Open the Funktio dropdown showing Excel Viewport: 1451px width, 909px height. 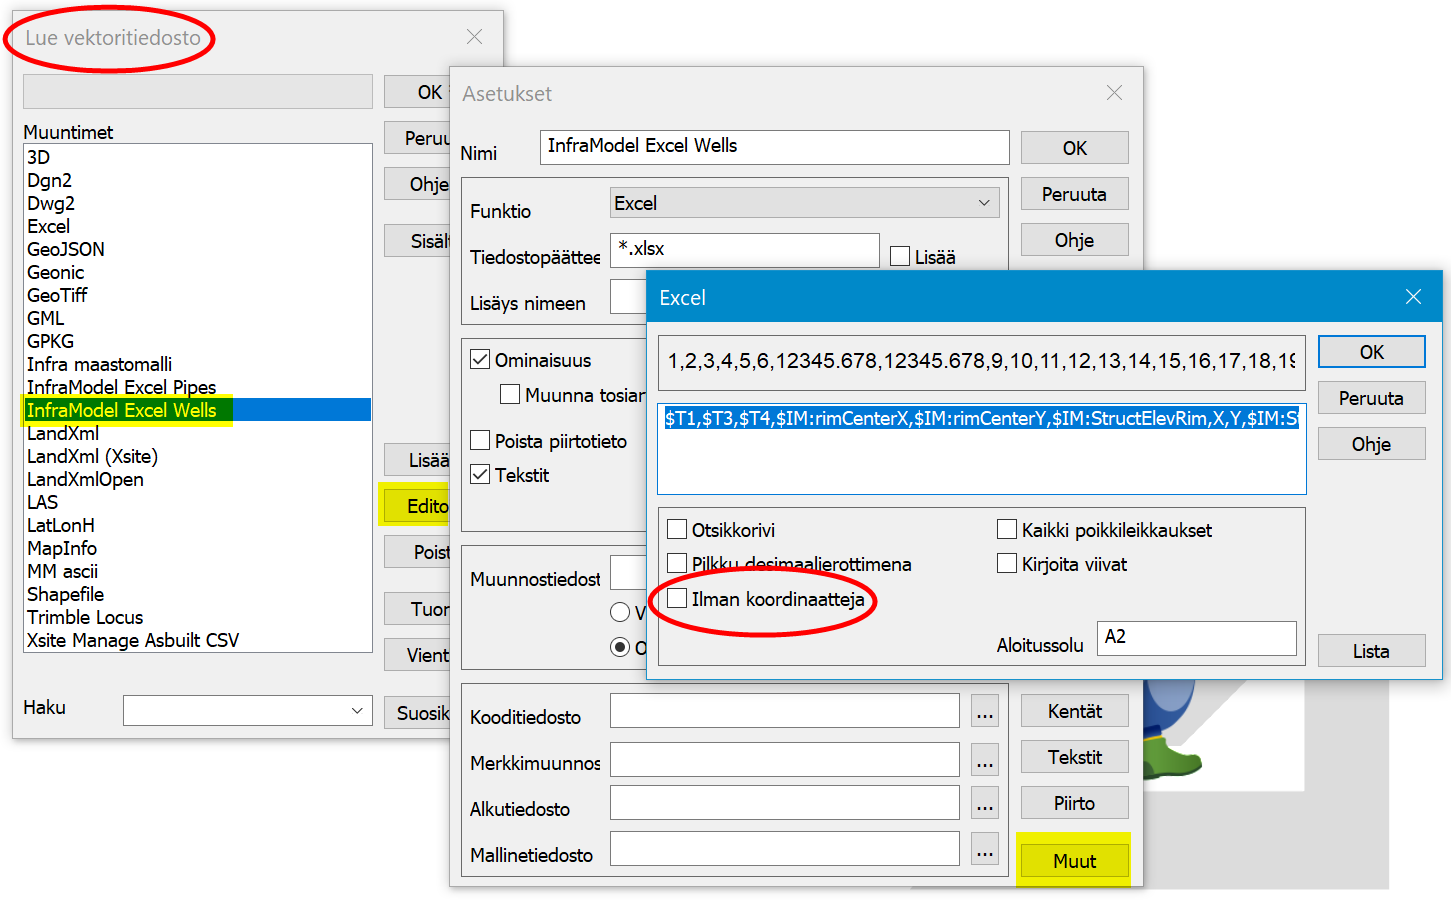coord(804,203)
